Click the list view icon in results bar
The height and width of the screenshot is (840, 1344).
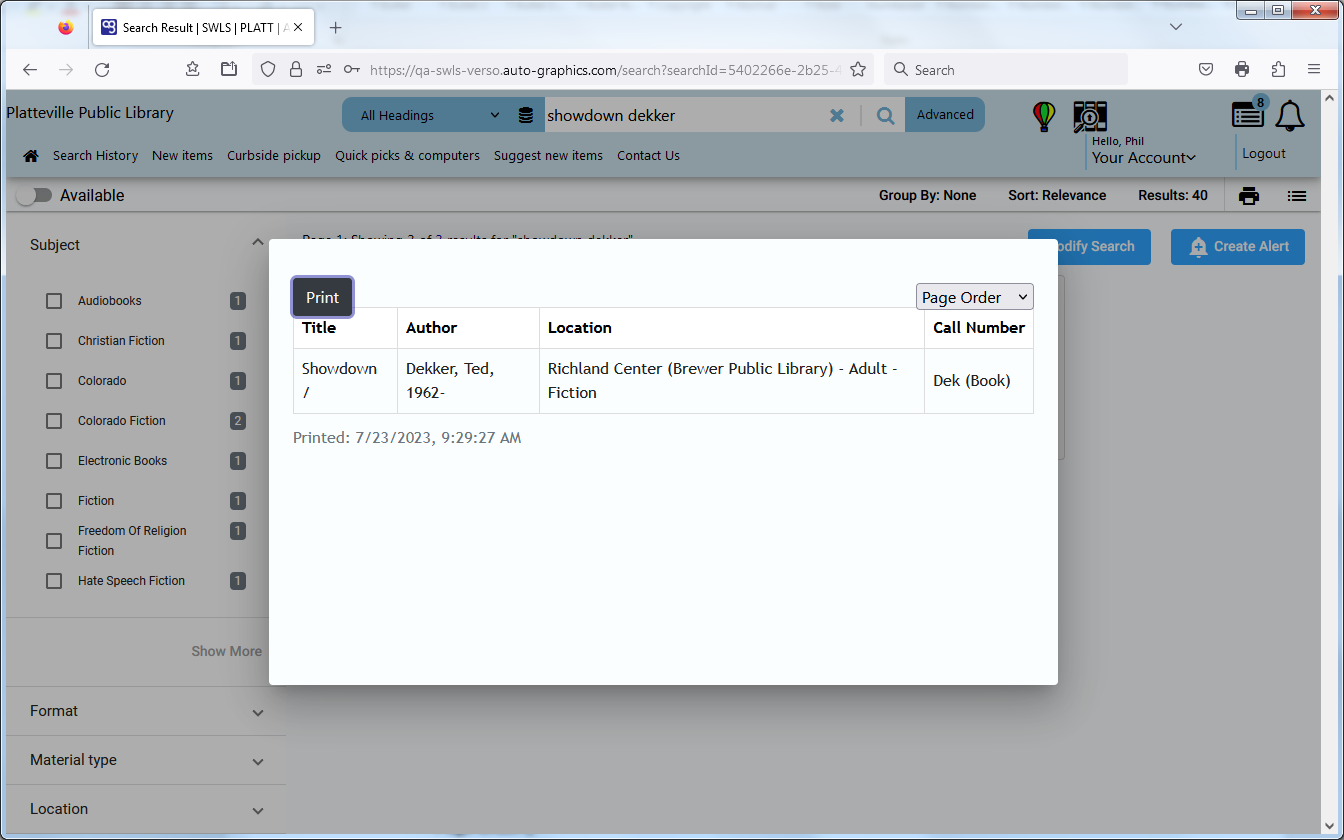(1297, 196)
